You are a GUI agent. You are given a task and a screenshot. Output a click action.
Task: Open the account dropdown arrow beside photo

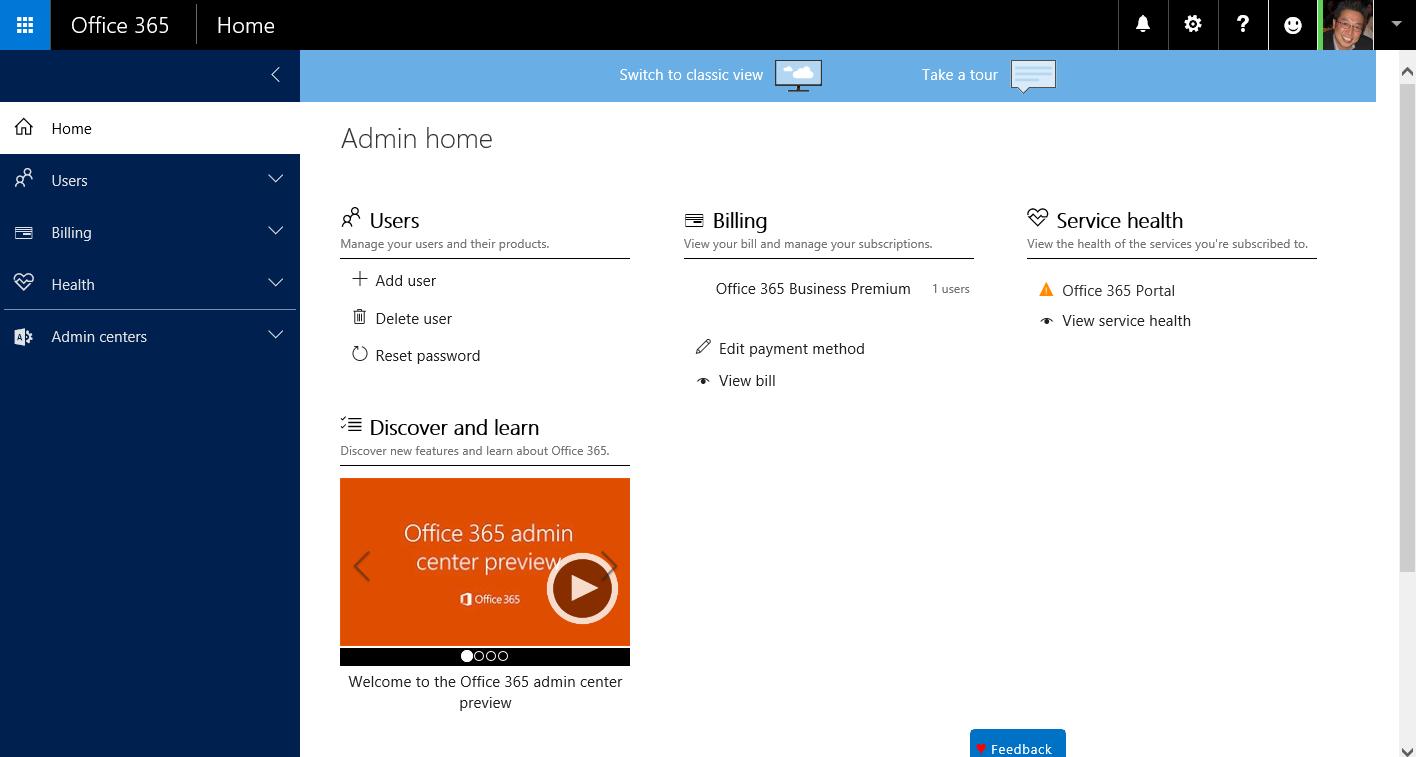[1396, 24]
